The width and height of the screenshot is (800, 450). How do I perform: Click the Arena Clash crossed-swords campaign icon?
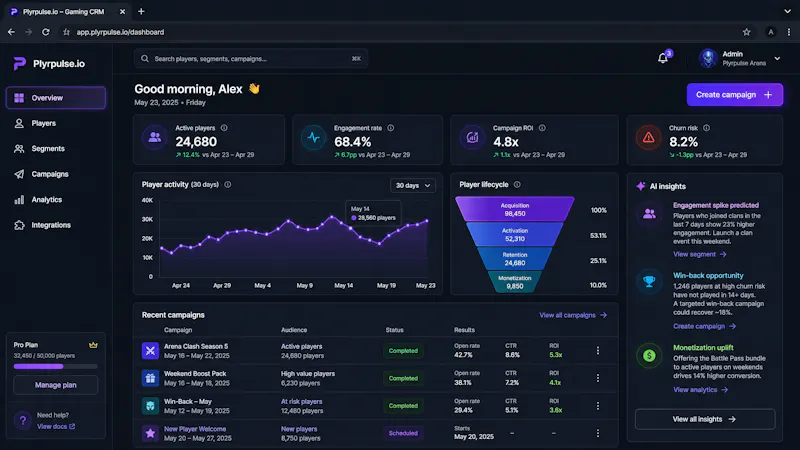click(x=150, y=351)
